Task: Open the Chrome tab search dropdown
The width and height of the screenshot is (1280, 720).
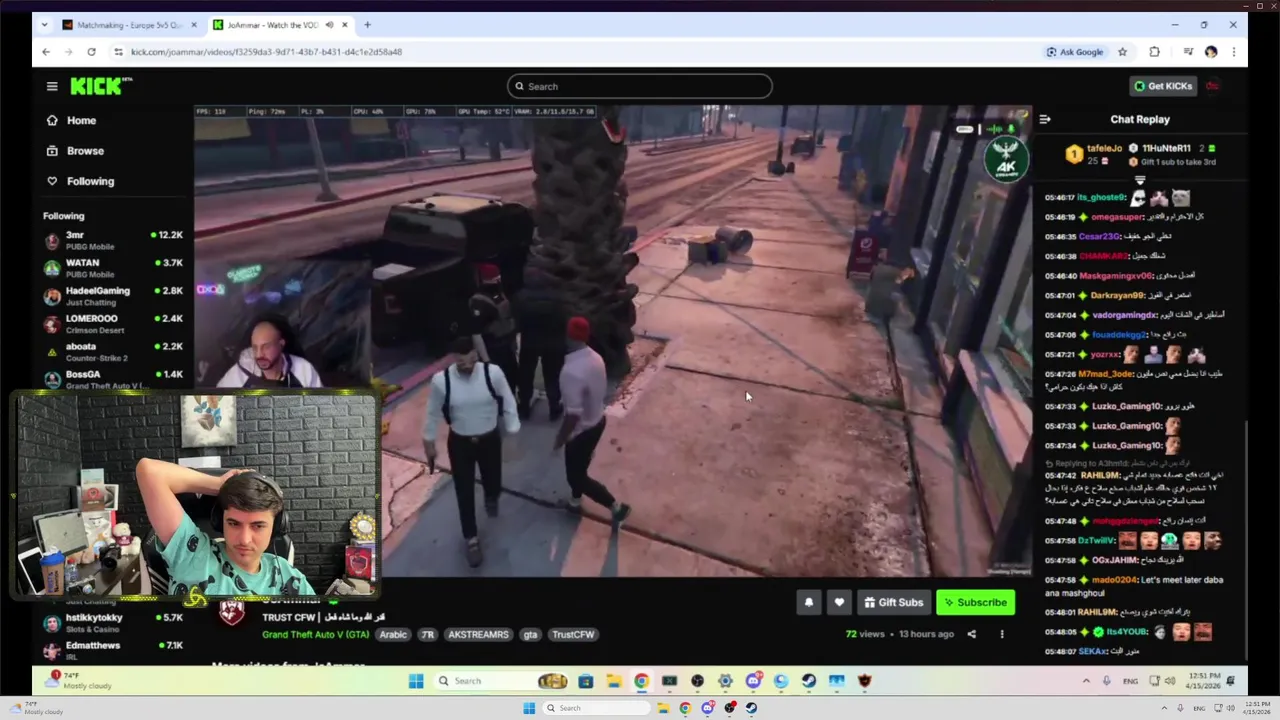Action: pyautogui.click(x=43, y=24)
